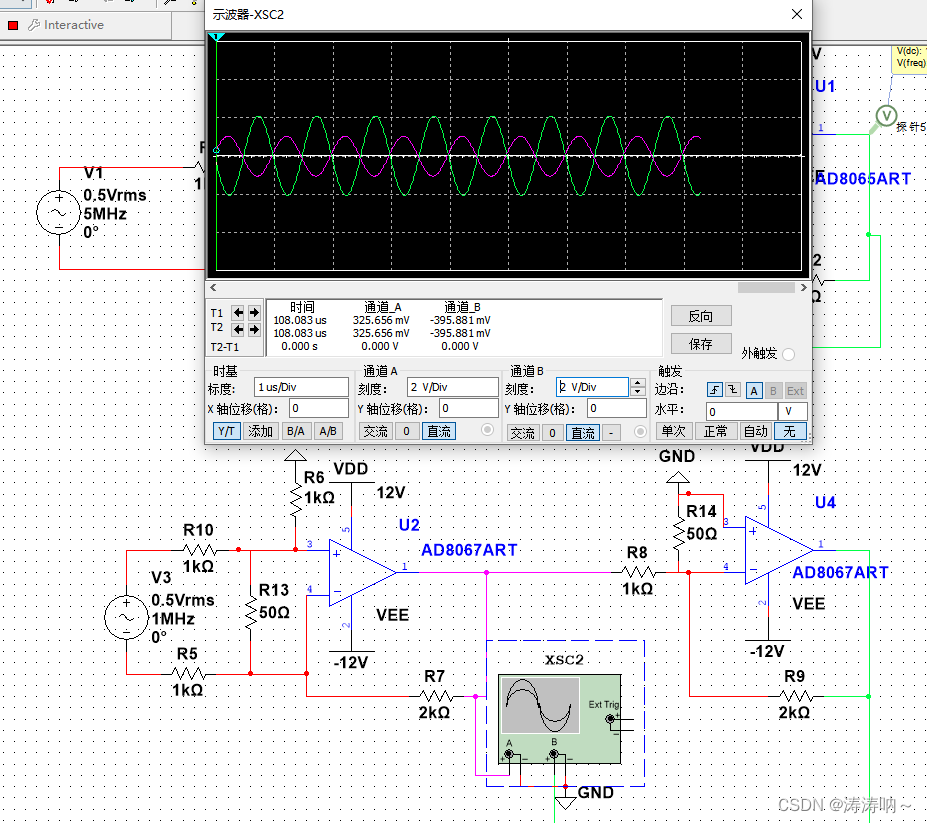The image size is (927, 823).
Task: Select the V1 5MHz AC source symbol
Action: click(x=59, y=213)
